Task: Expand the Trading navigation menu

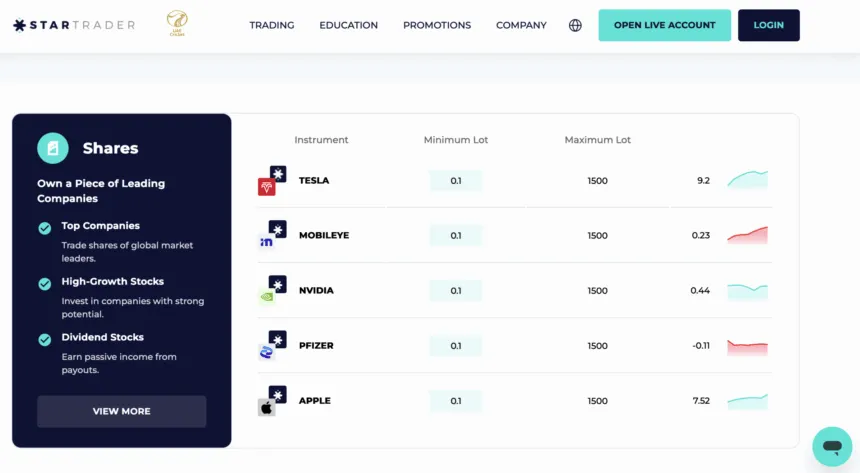Action: (x=272, y=25)
